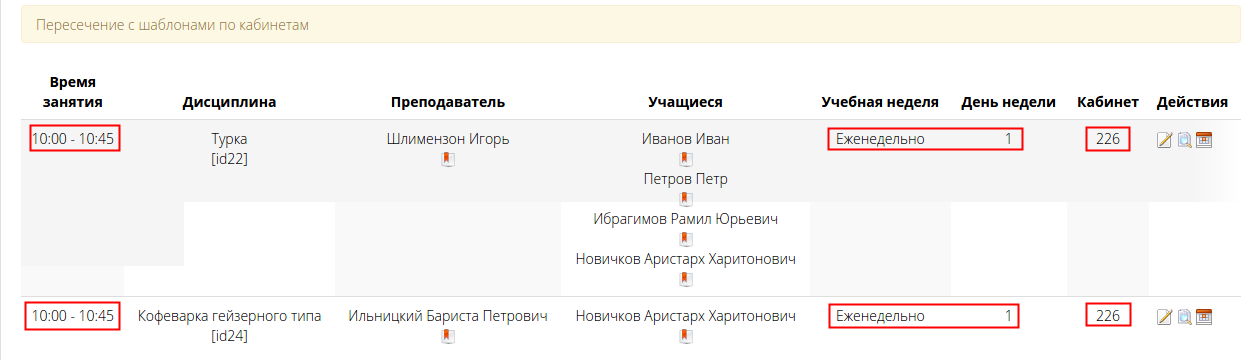This screenshot has width=1250, height=360.
Task: Click the Турка discipline name
Action: (230, 139)
